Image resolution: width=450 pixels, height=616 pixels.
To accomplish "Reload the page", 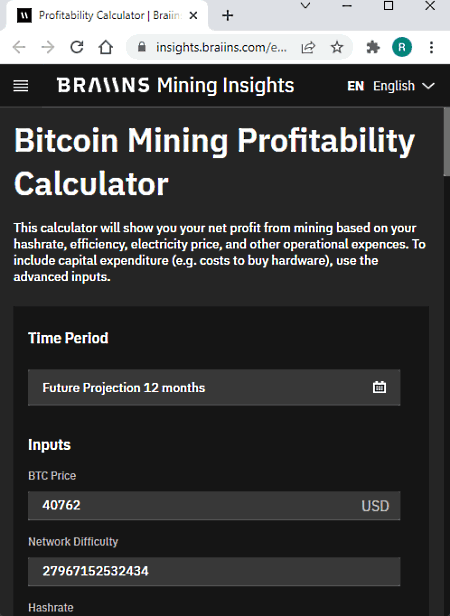I will pyautogui.click(x=77, y=48).
